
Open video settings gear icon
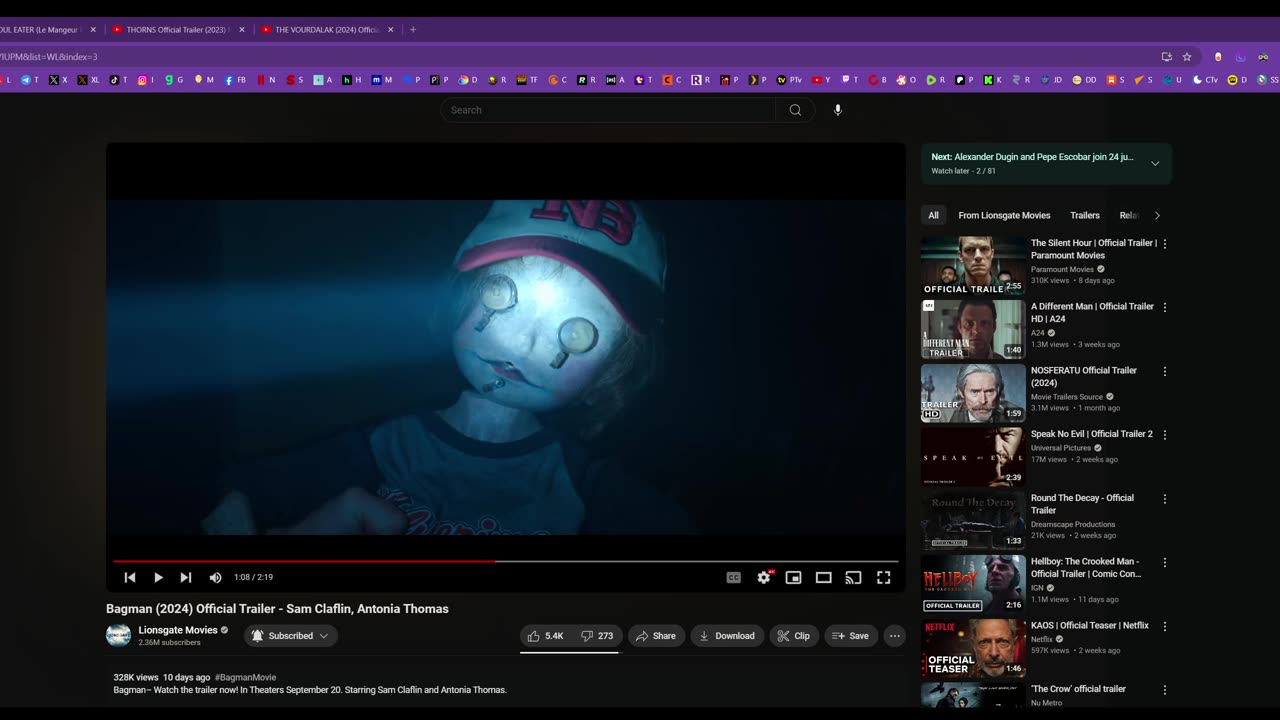(764, 577)
